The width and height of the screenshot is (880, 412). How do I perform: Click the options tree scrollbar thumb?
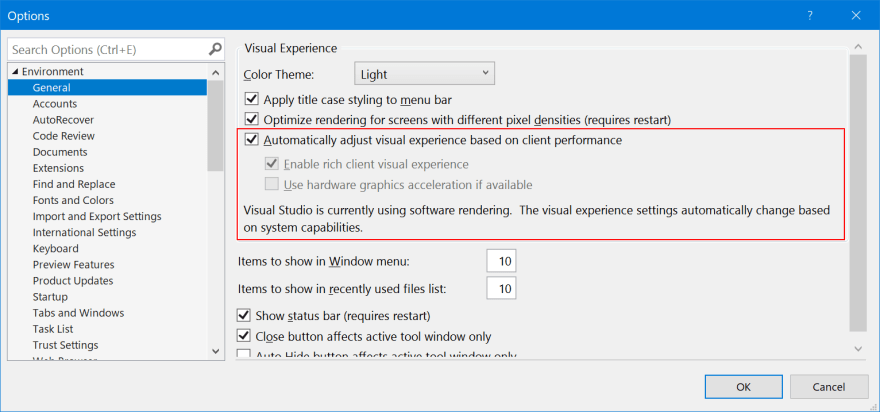[216, 125]
